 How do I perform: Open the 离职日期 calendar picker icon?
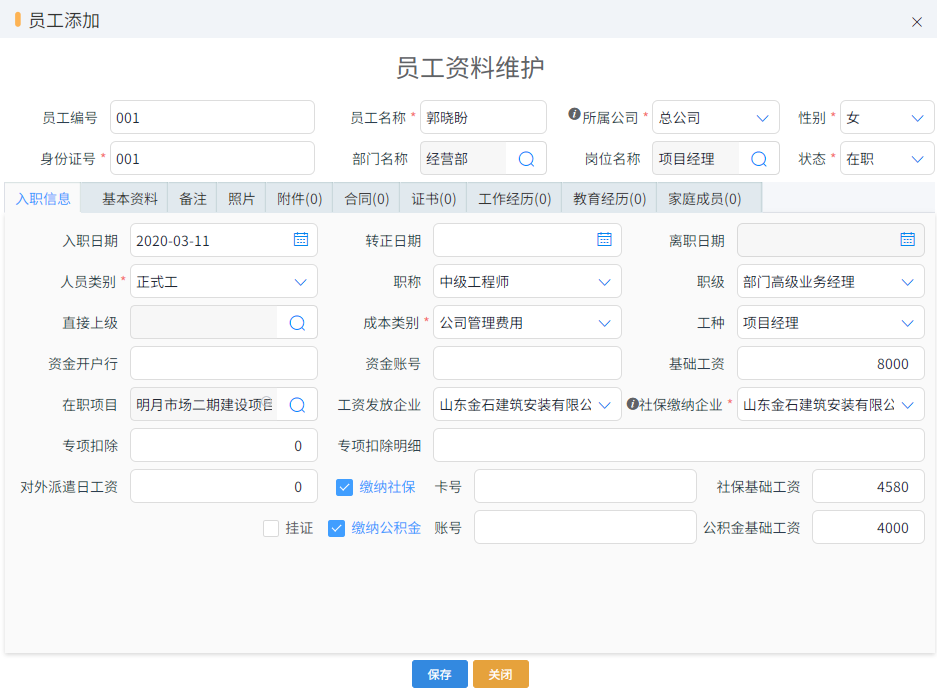(x=907, y=240)
